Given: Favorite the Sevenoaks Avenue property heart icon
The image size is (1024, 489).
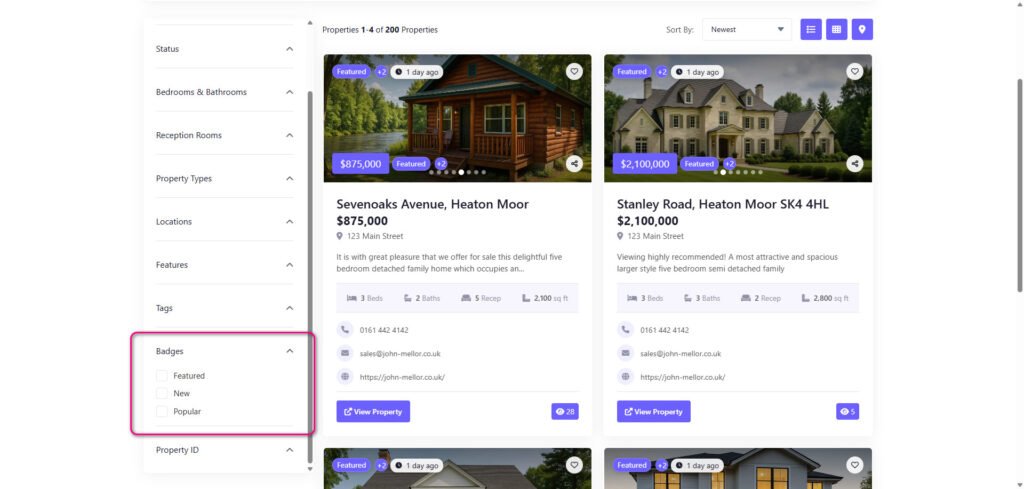Looking at the screenshot, I should [574, 71].
